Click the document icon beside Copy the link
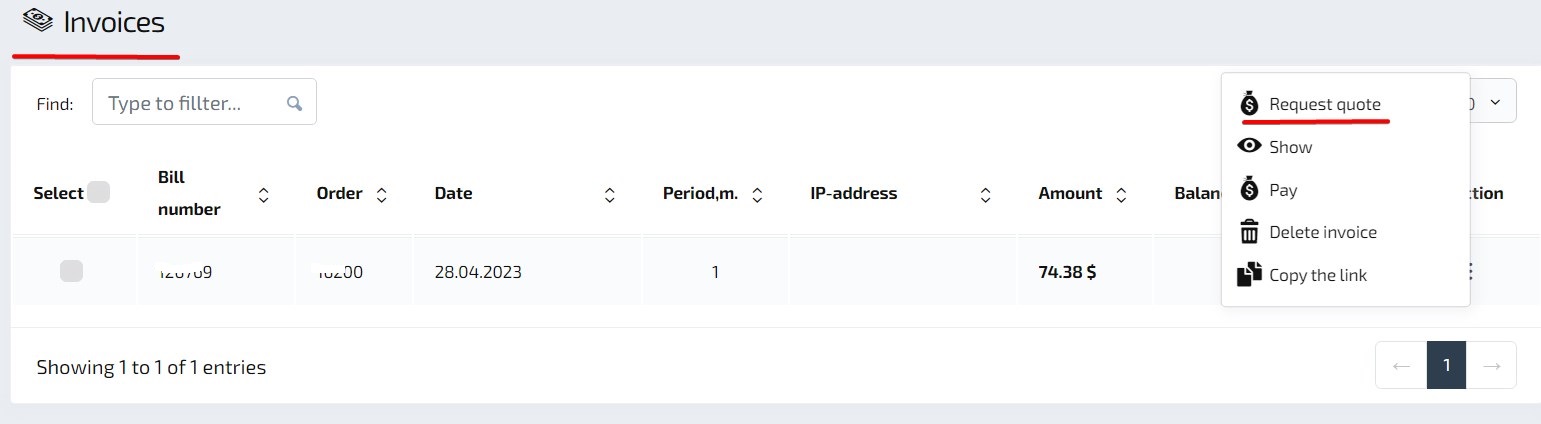 pyautogui.click(x=1249, y=275)
